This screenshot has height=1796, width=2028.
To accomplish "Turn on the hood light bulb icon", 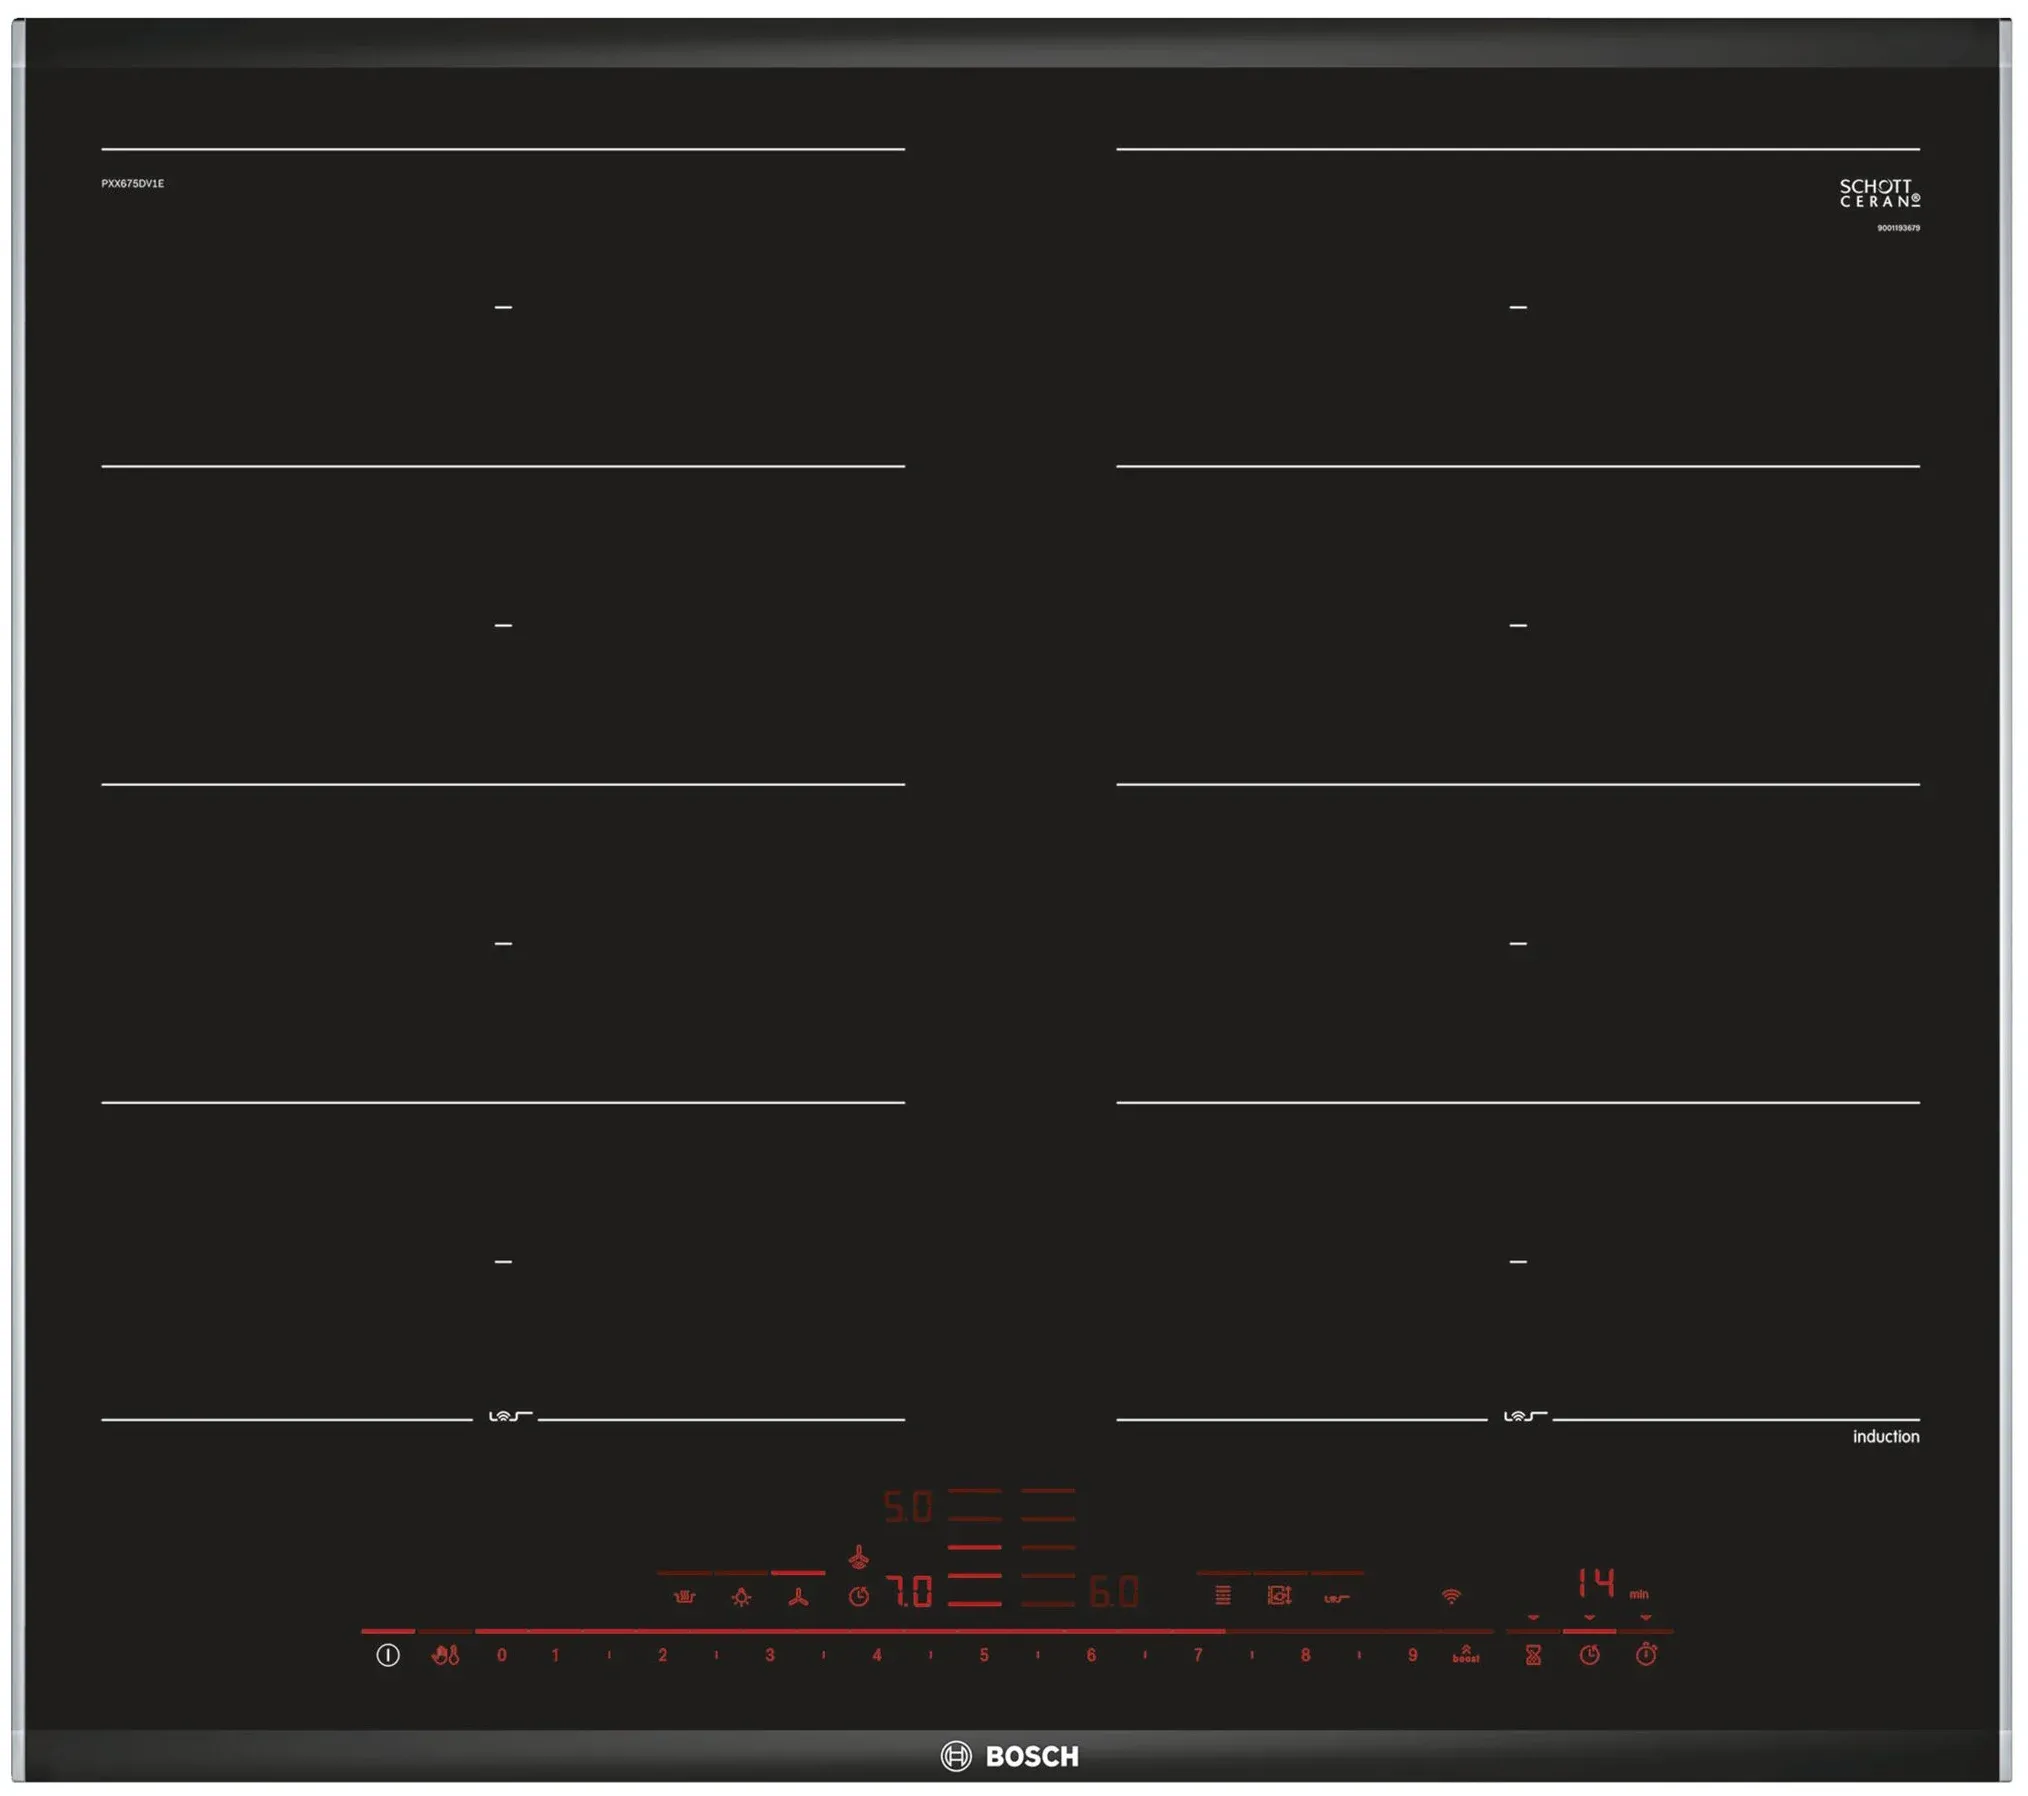I will [x=741, y=1597].
